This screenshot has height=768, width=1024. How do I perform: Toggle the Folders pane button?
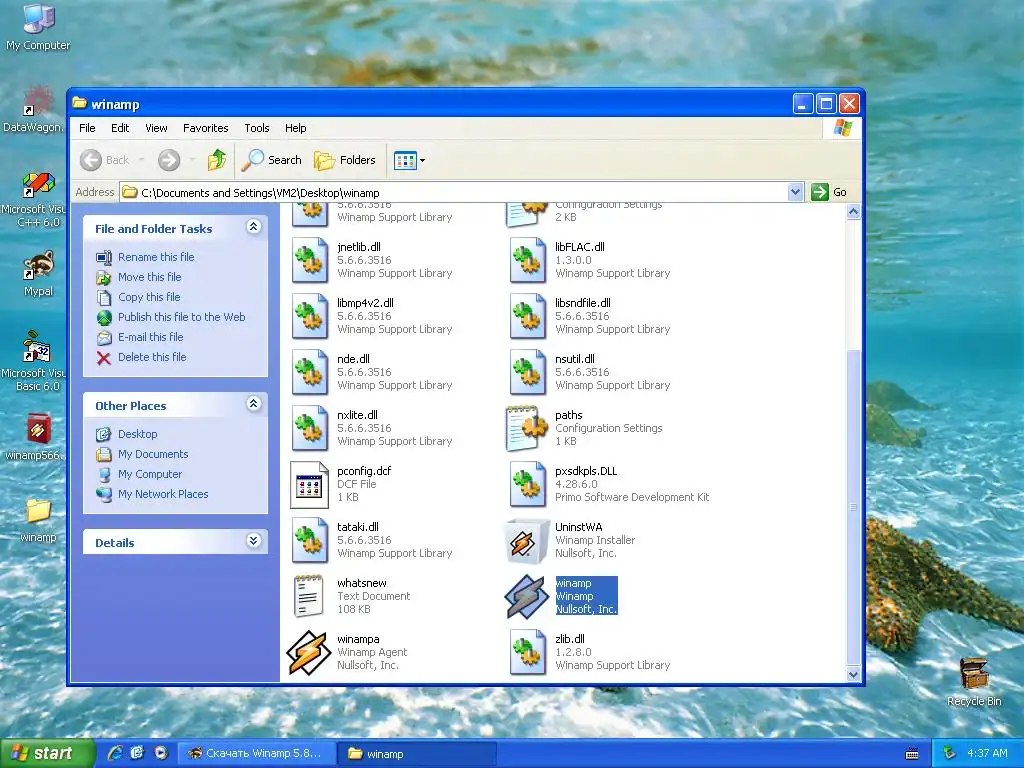coord(345,160)
